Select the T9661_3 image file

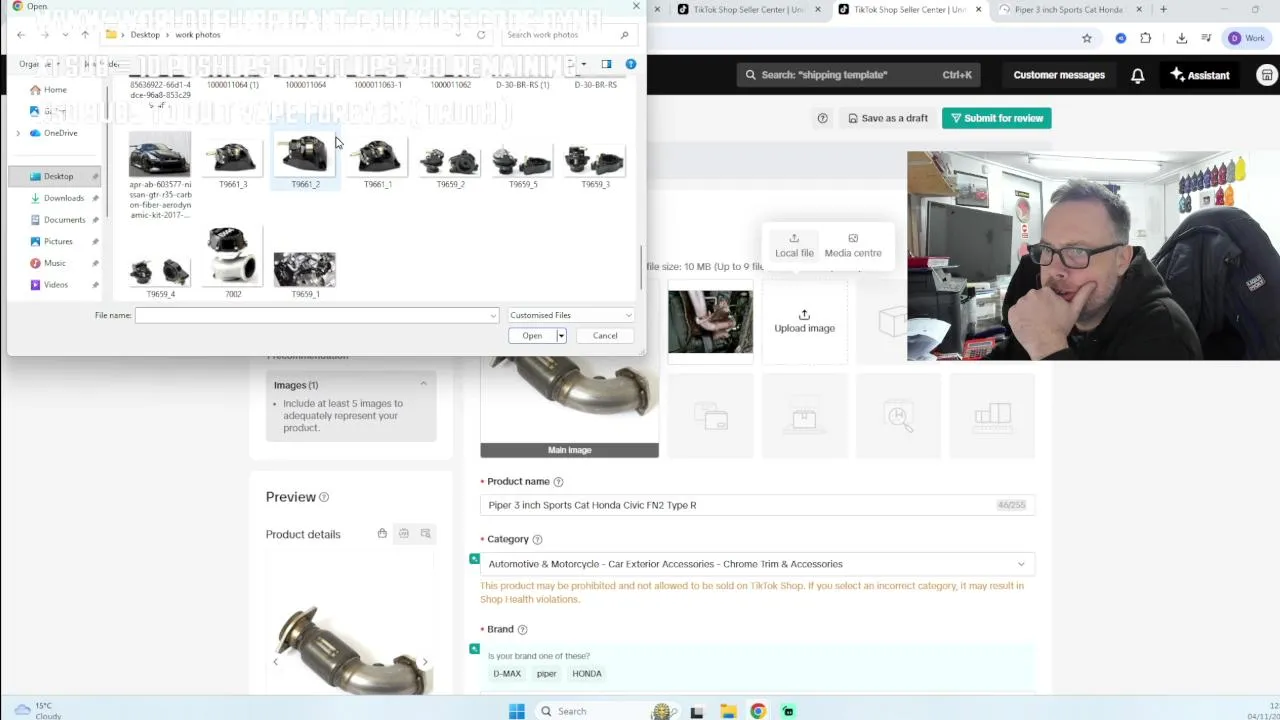pos(233,162)
